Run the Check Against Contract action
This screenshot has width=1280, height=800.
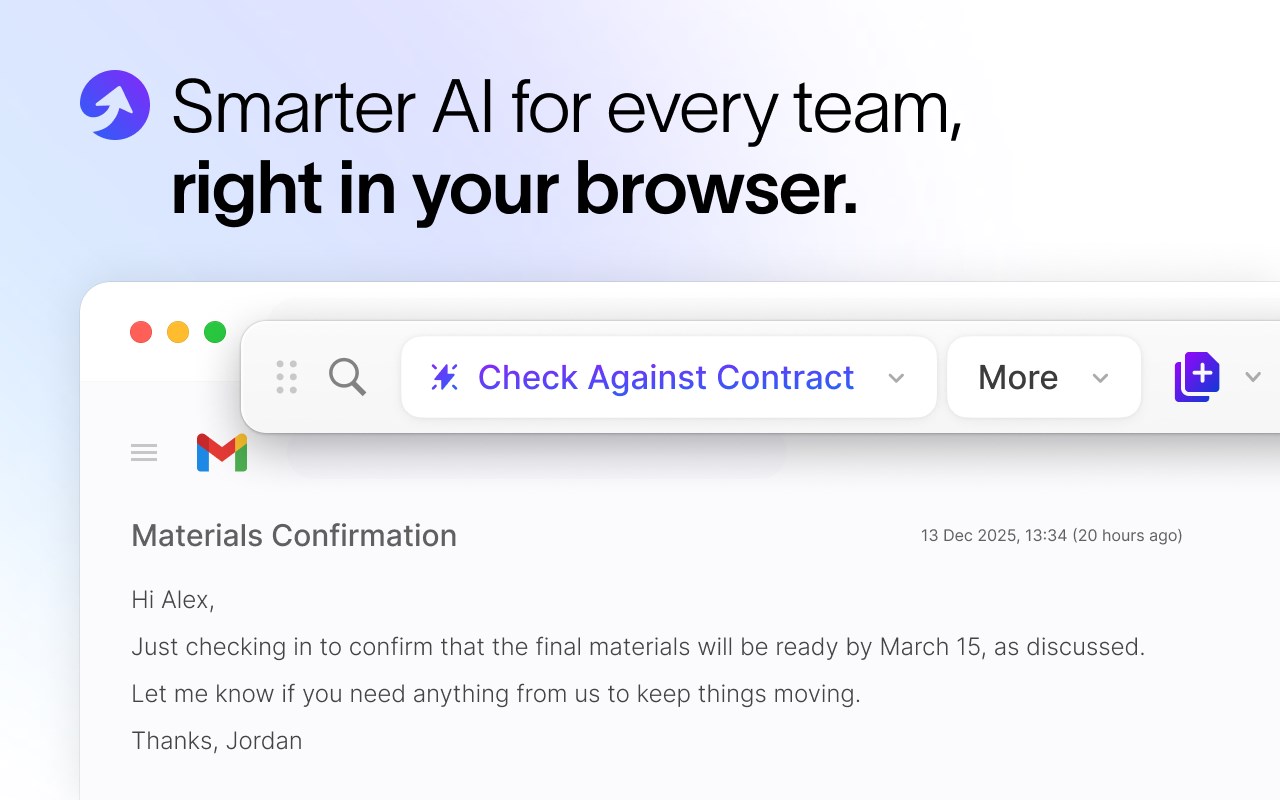(666, 377)
